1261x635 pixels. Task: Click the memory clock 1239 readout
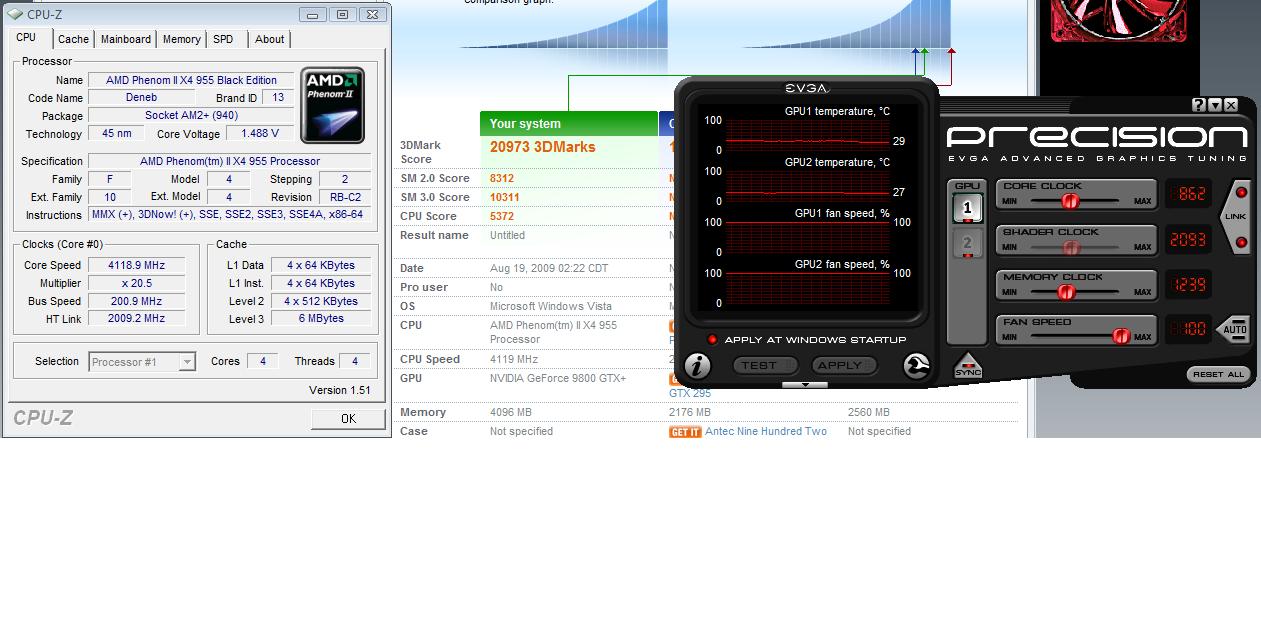pyautogui.click(x=1187, y=284)
